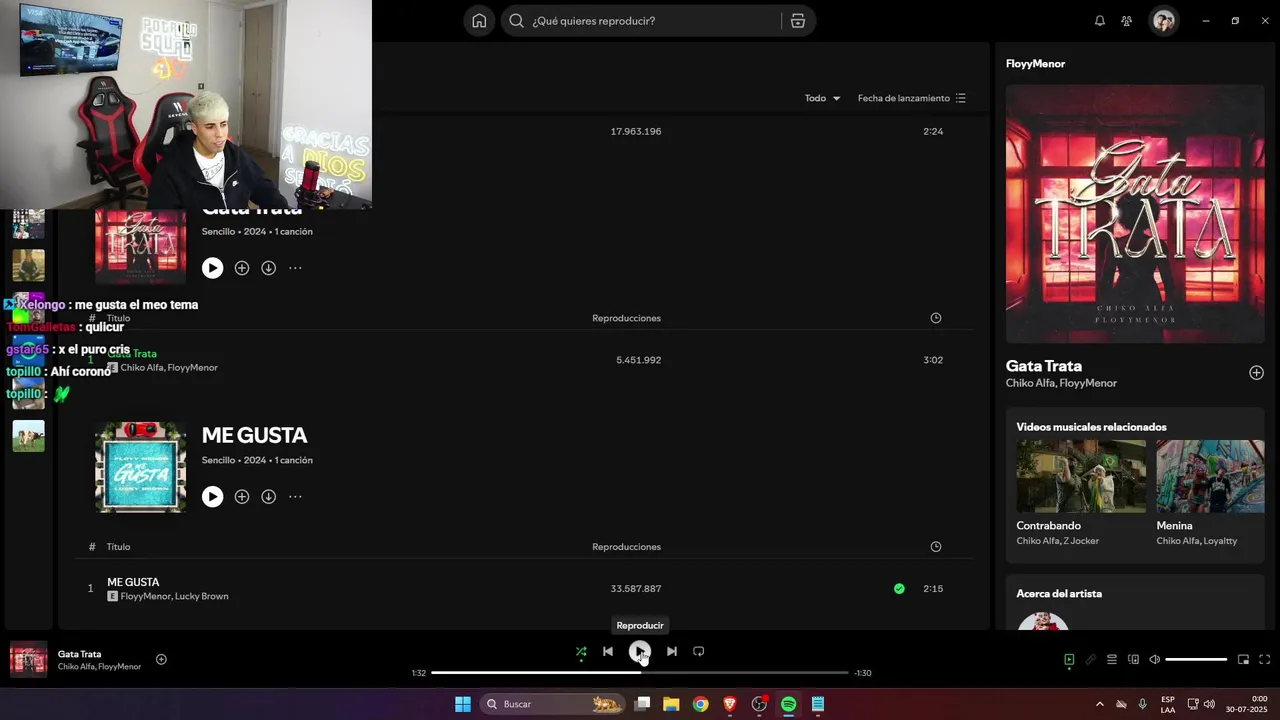
Task: Add Gata Trata via plus in Now Playing panel
Action: pyautogui.click(x=1256, y=373)
